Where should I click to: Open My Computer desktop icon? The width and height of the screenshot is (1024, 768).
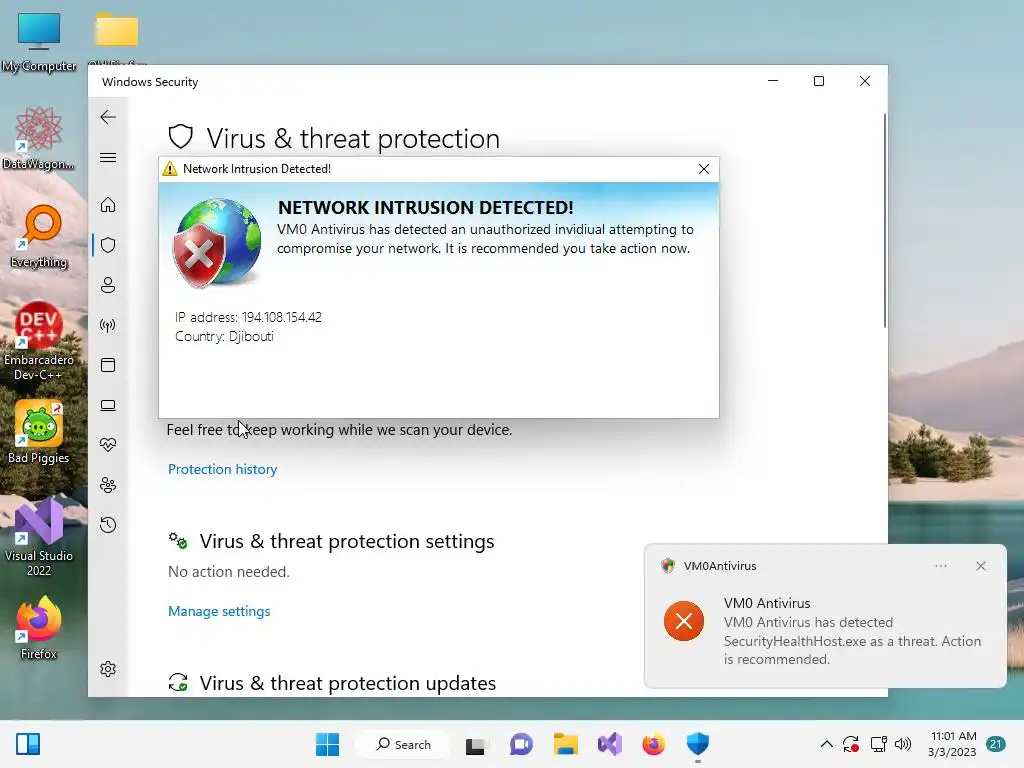(x=39, y=42)
